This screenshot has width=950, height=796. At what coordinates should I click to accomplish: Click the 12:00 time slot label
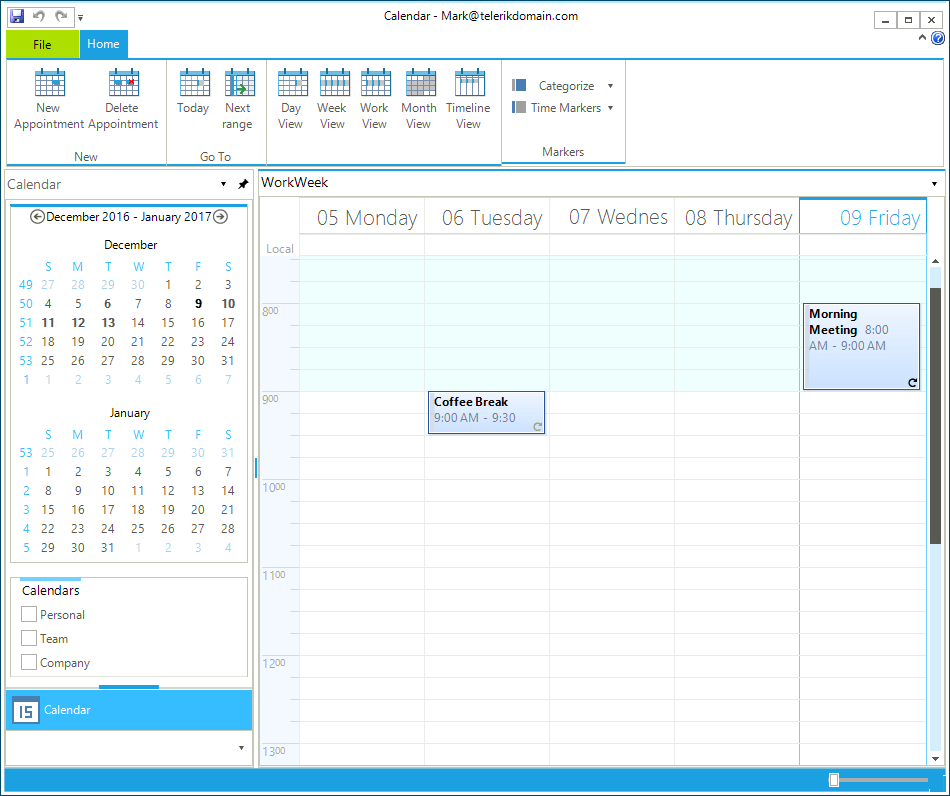[x=274, y=663]
